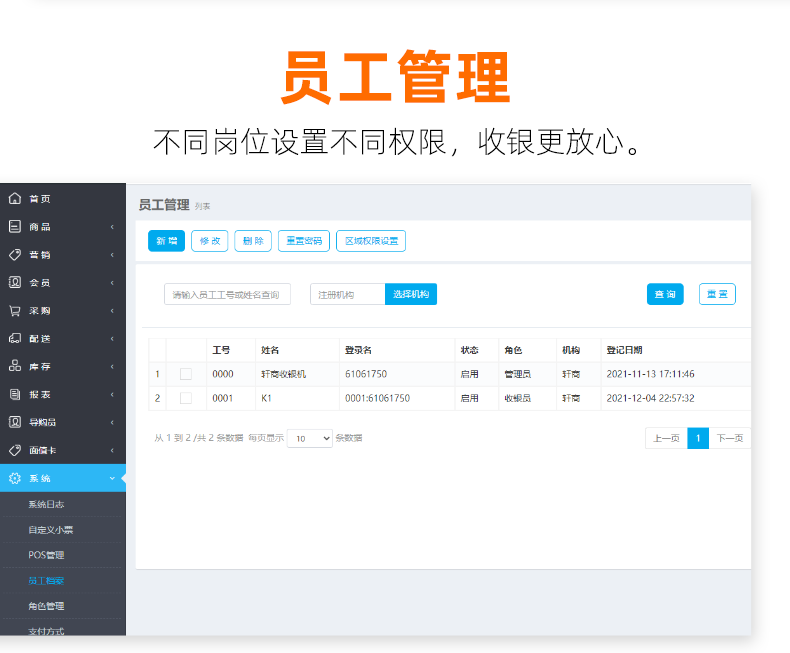Click the 工号 column header
The height and width of the screenshot is (653, 790).
click(221, 350)
